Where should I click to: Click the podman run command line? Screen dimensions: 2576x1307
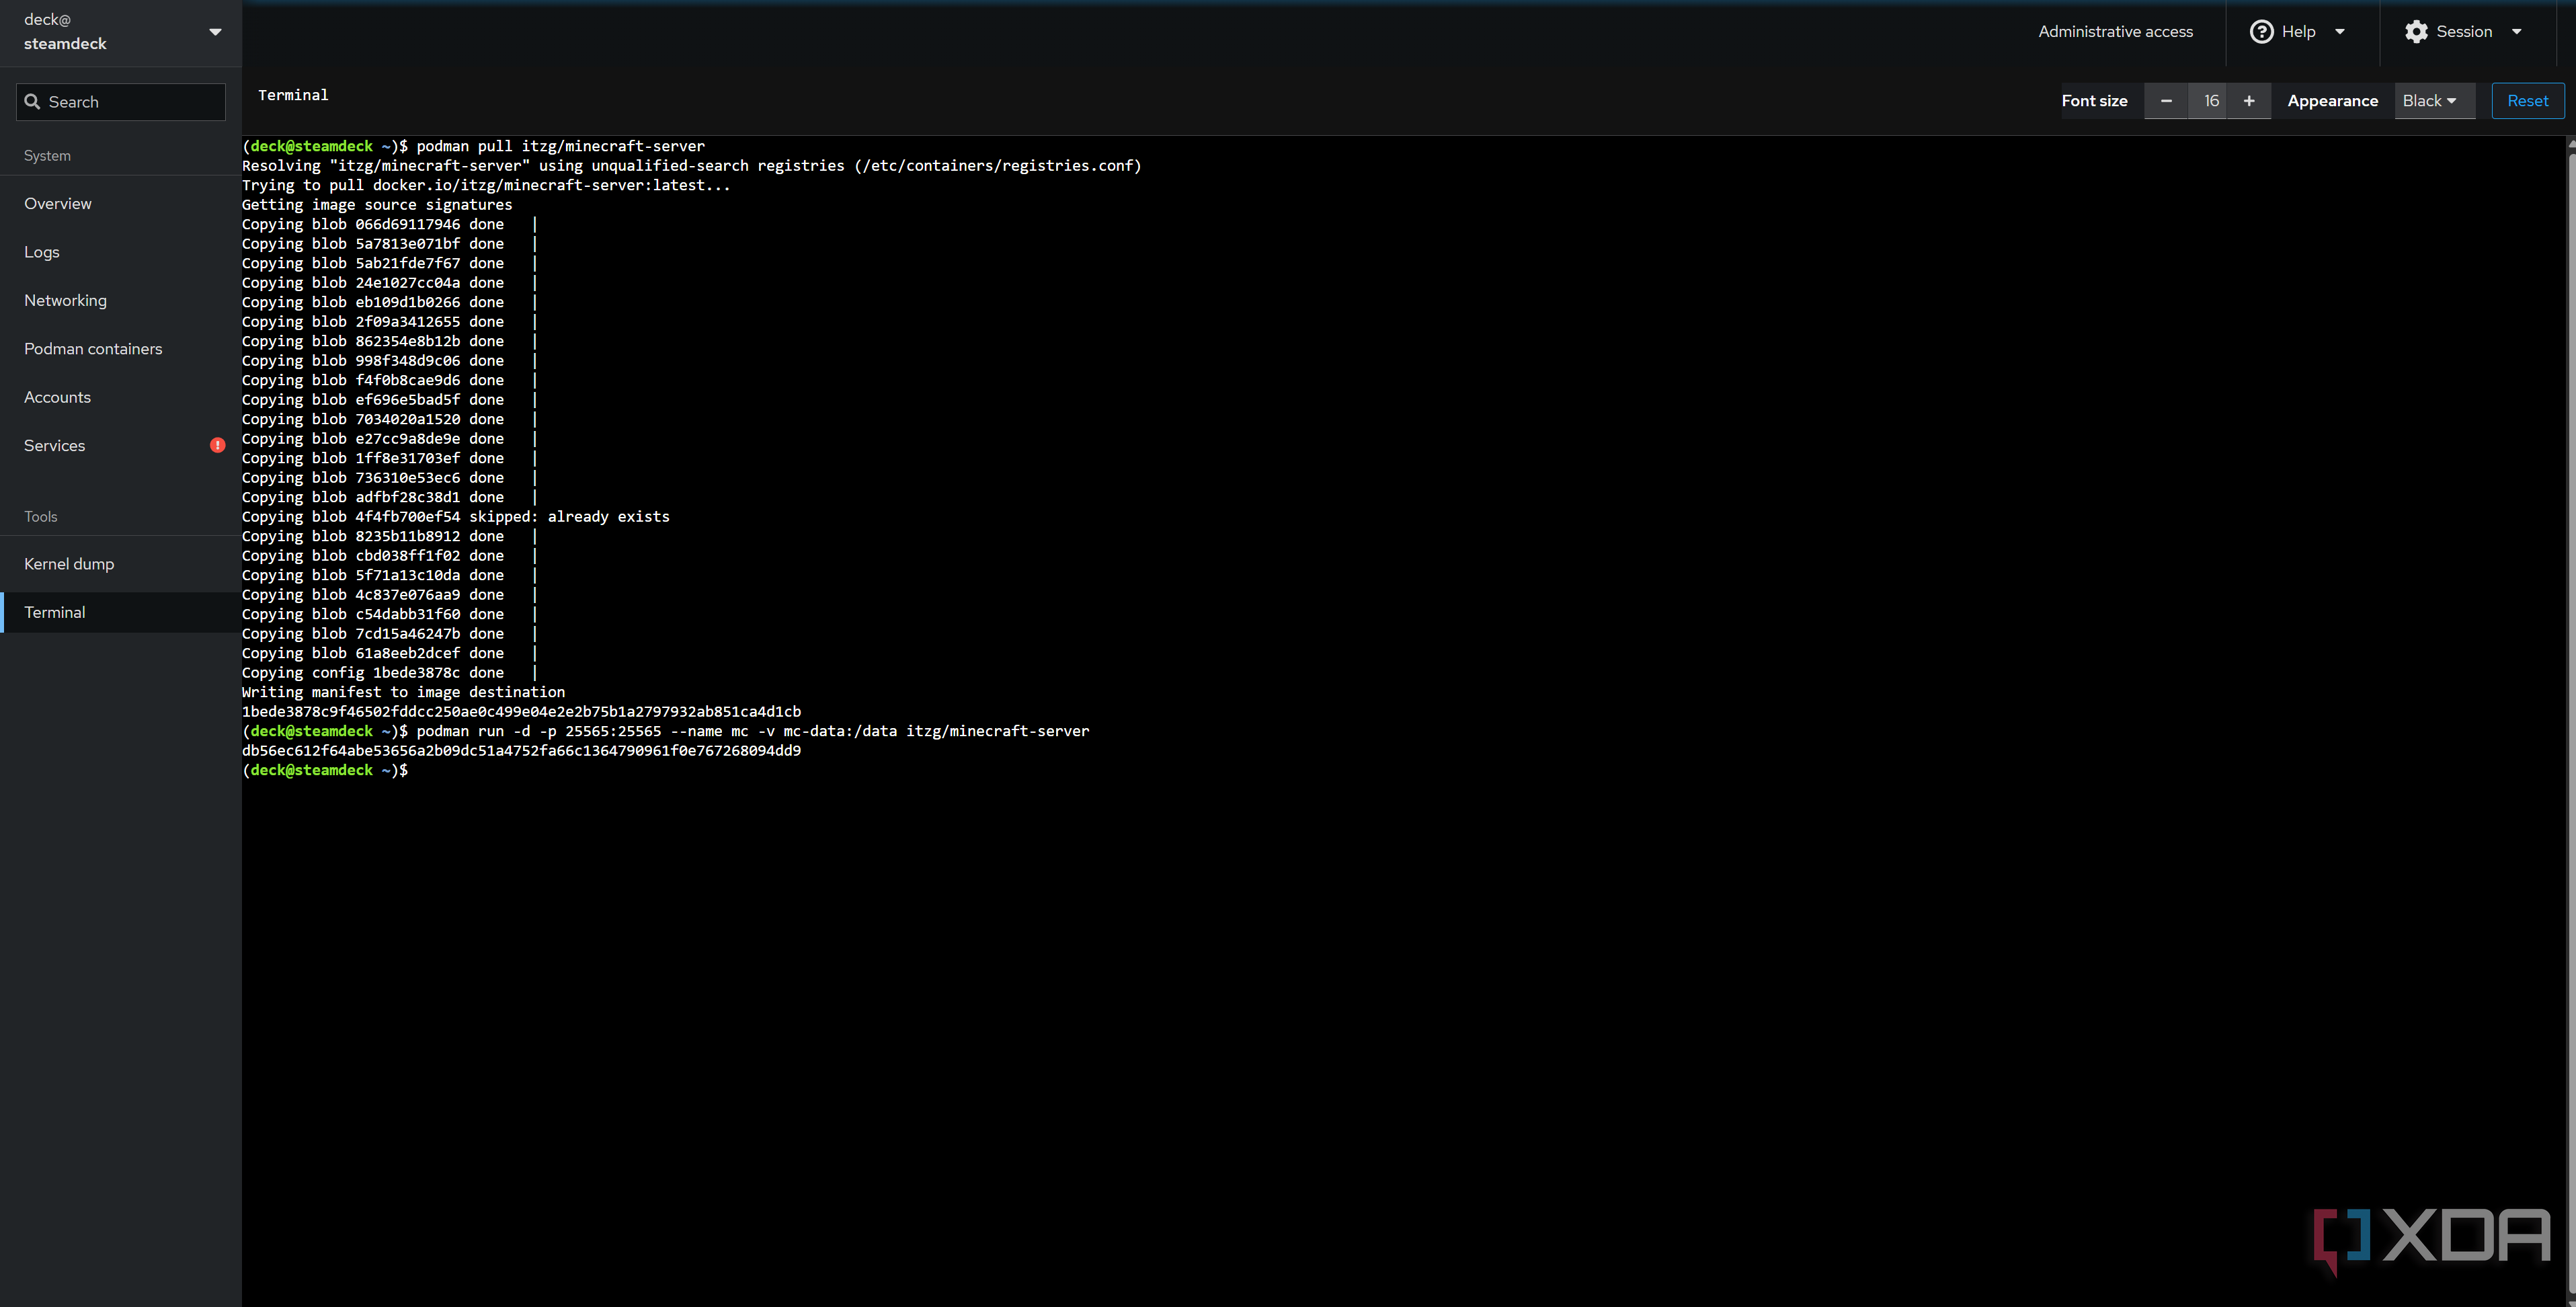point(665,731)
